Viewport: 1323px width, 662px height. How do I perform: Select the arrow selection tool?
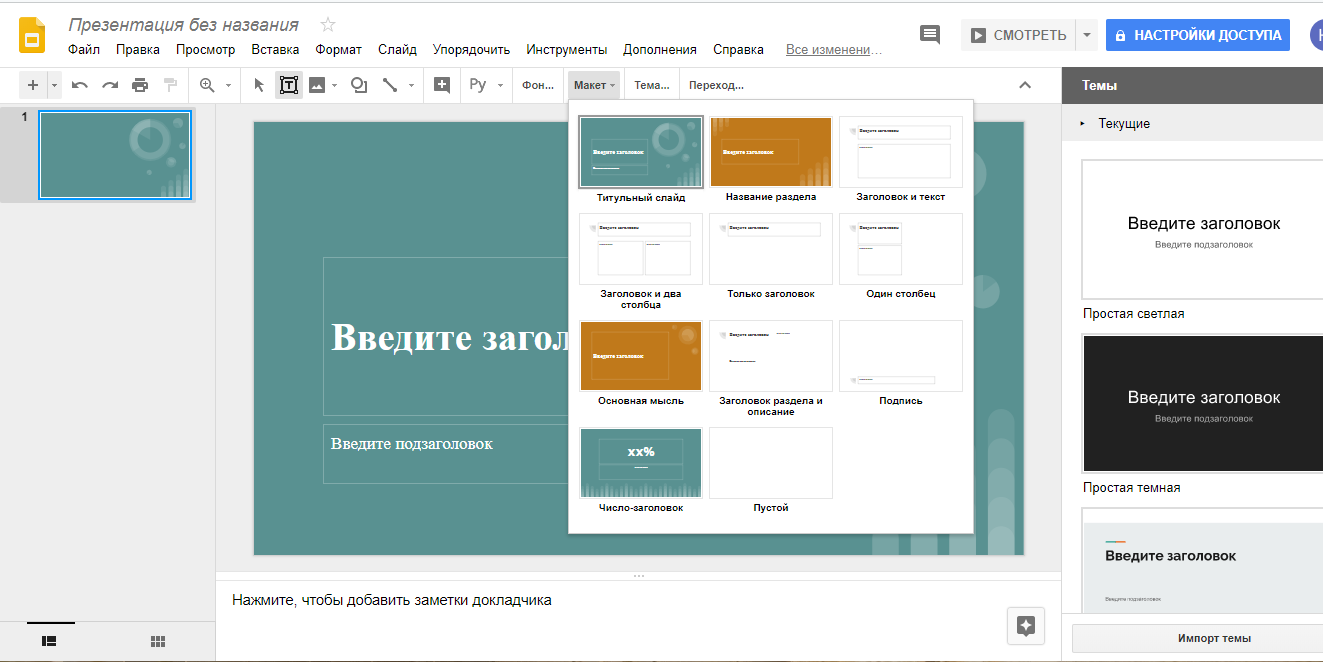[257, 84]
